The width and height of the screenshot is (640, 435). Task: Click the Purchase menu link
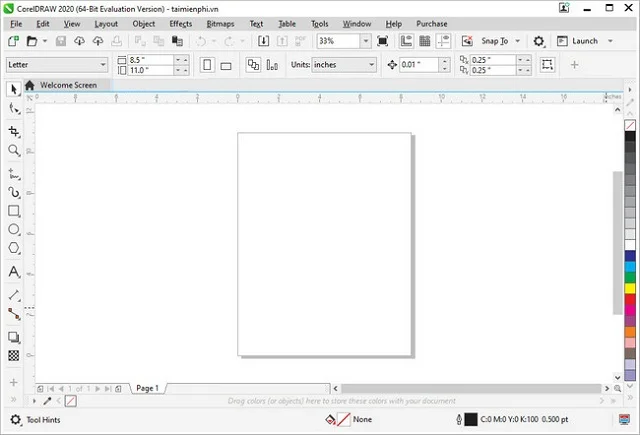click(x=431, y=24)
